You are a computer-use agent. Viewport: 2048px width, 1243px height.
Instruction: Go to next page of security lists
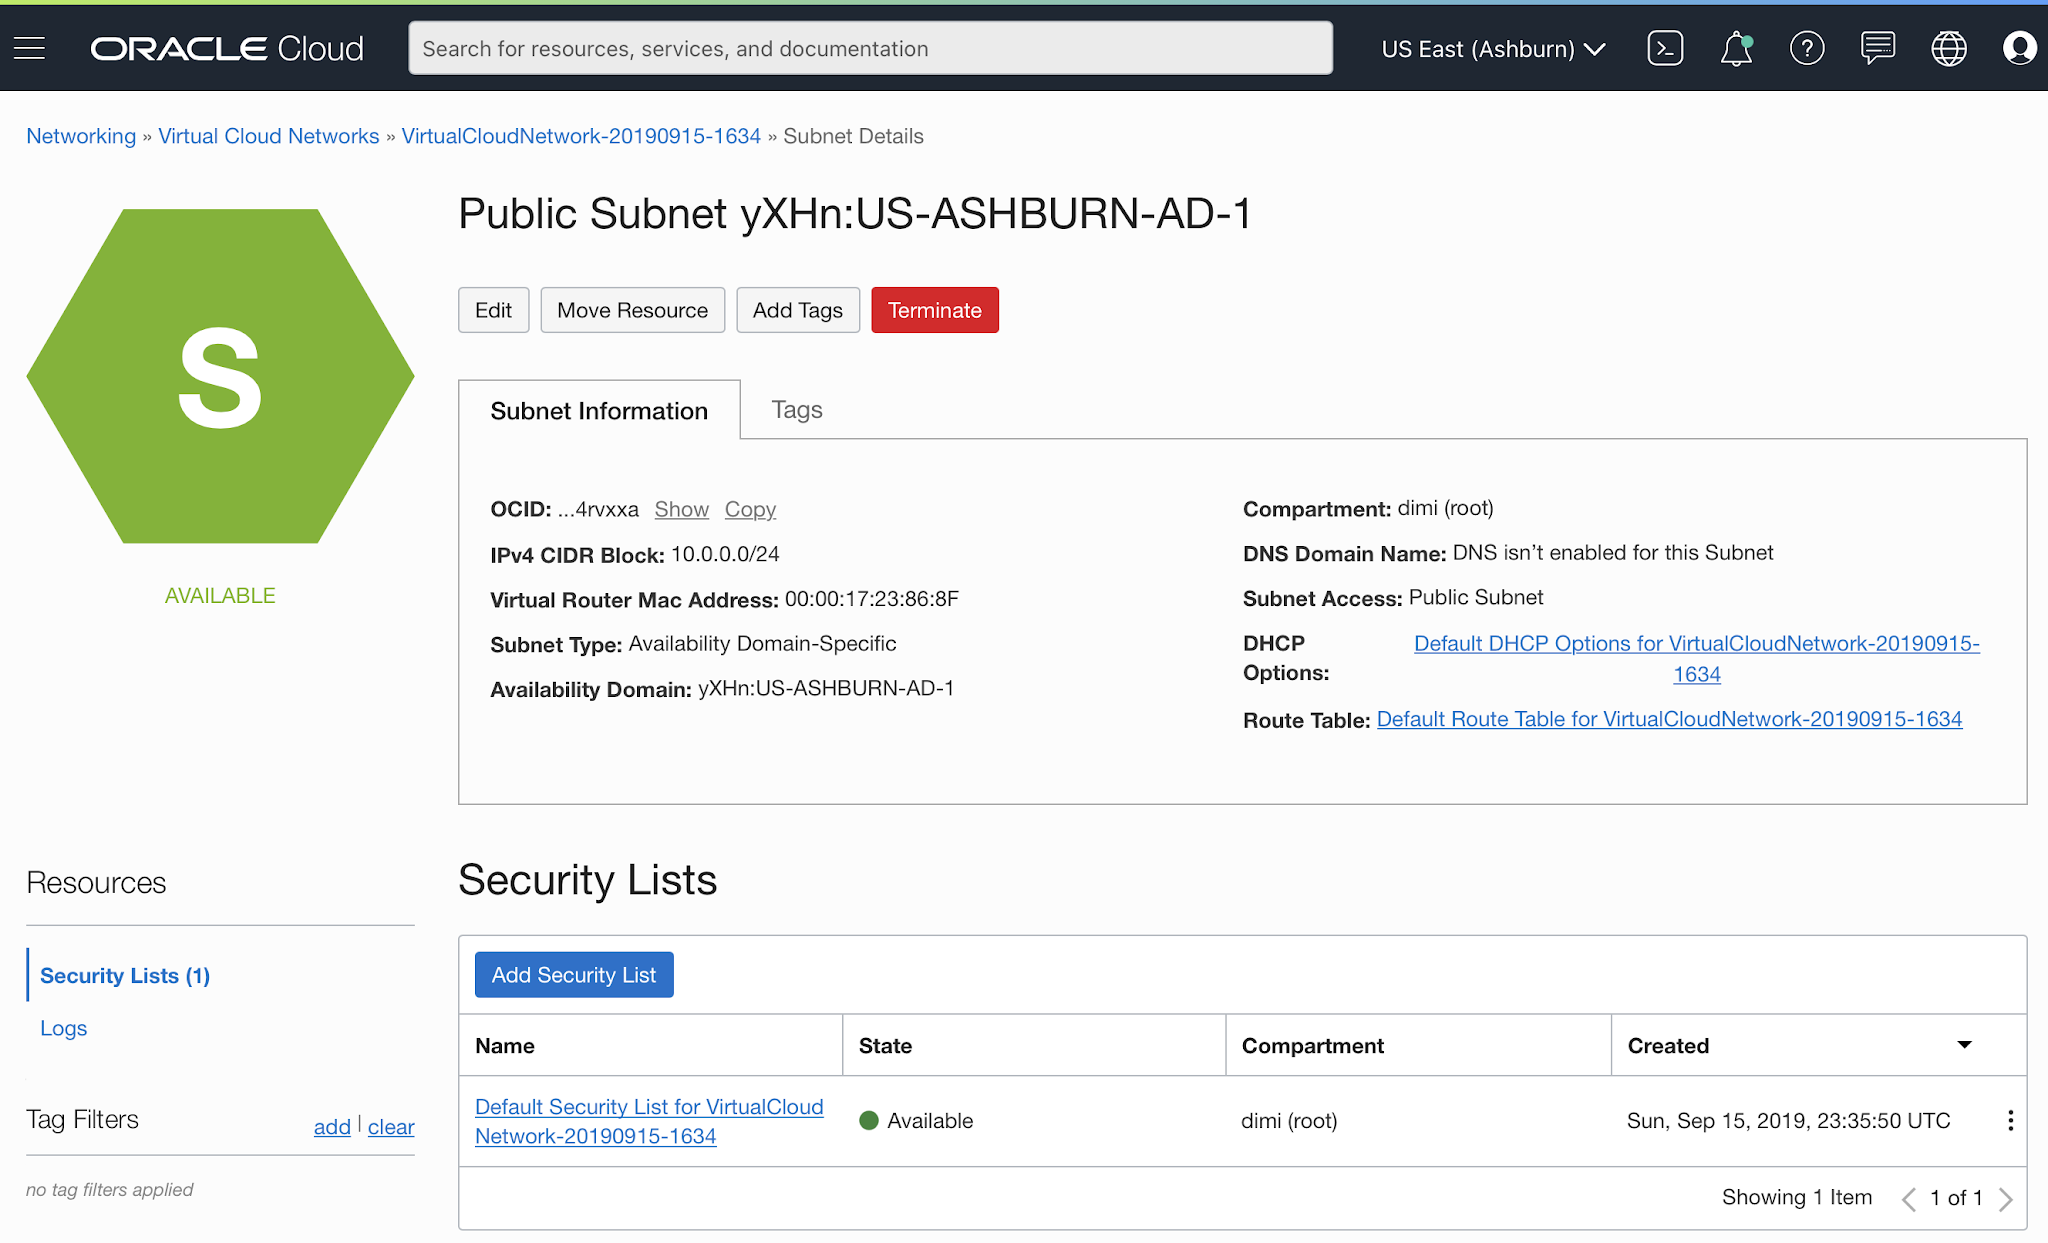(x=2006, y=1198)
